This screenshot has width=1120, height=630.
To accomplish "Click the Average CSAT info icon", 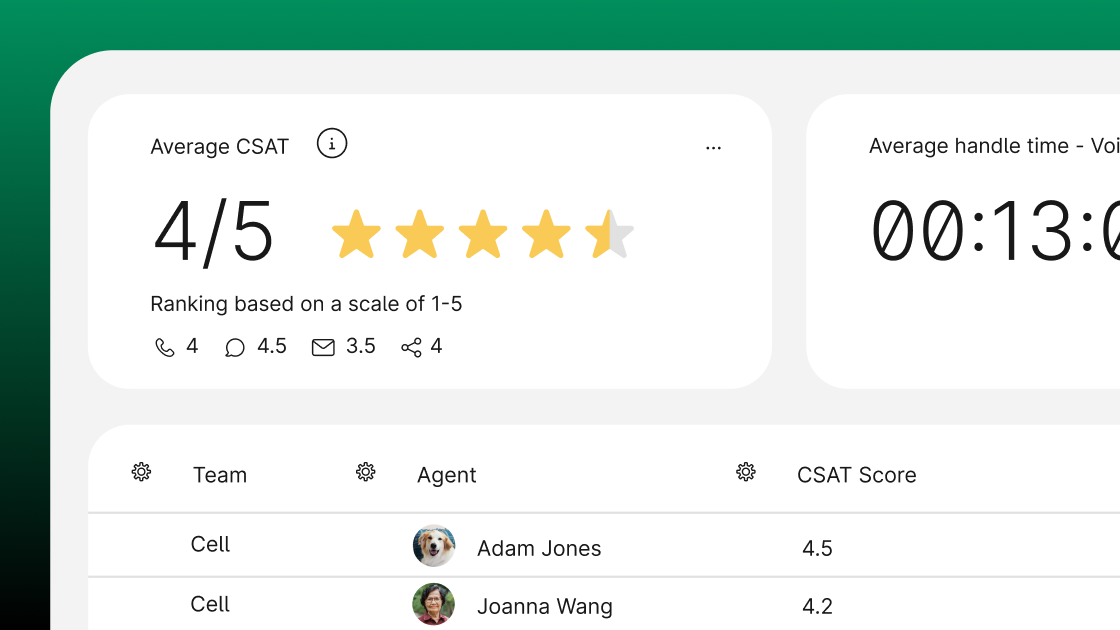I will tap(332, 144).
